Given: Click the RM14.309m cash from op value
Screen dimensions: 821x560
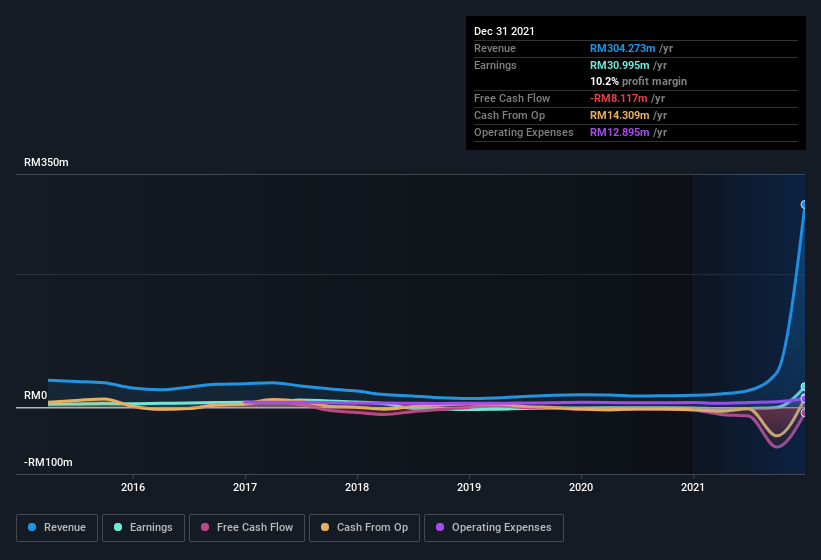Looking at the screenshot, I should [619, 115].
